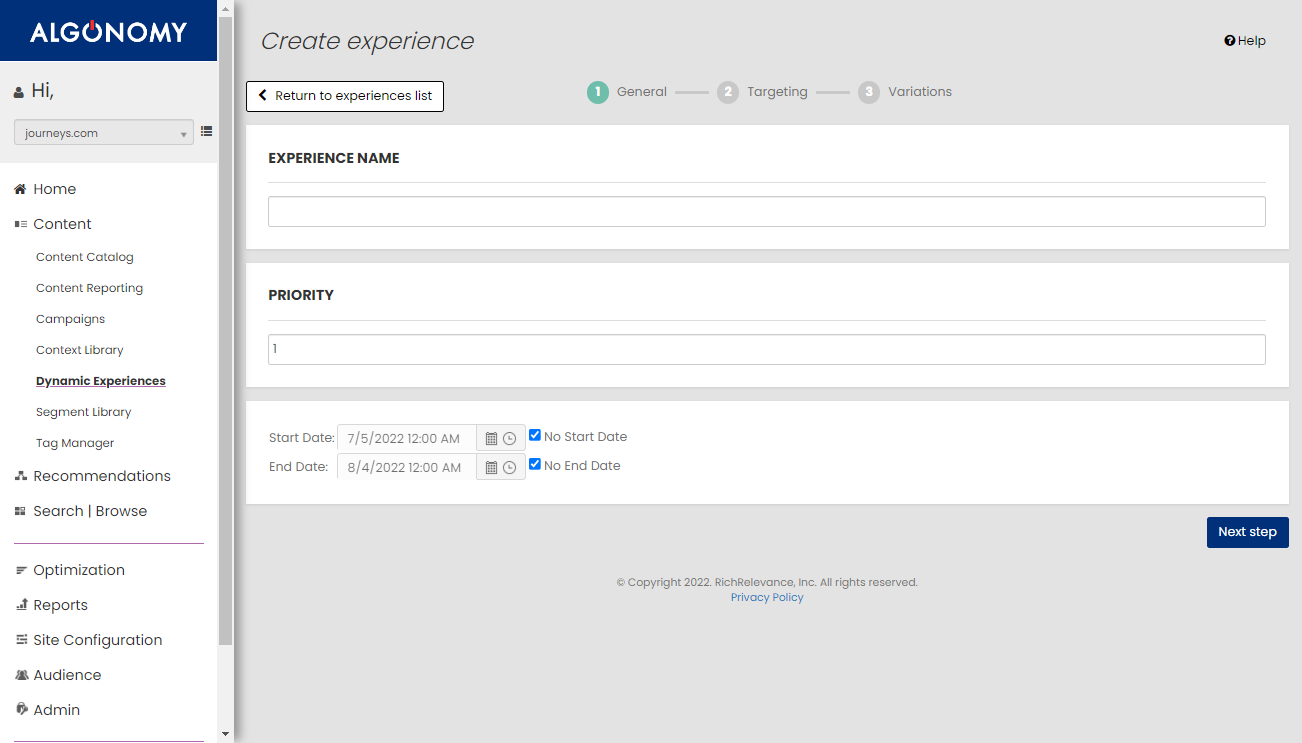This screenshot has width=1302, height=743.
Task: Click the Site Configuration icon
Action: pyautogui.click(x=20, y=640)
